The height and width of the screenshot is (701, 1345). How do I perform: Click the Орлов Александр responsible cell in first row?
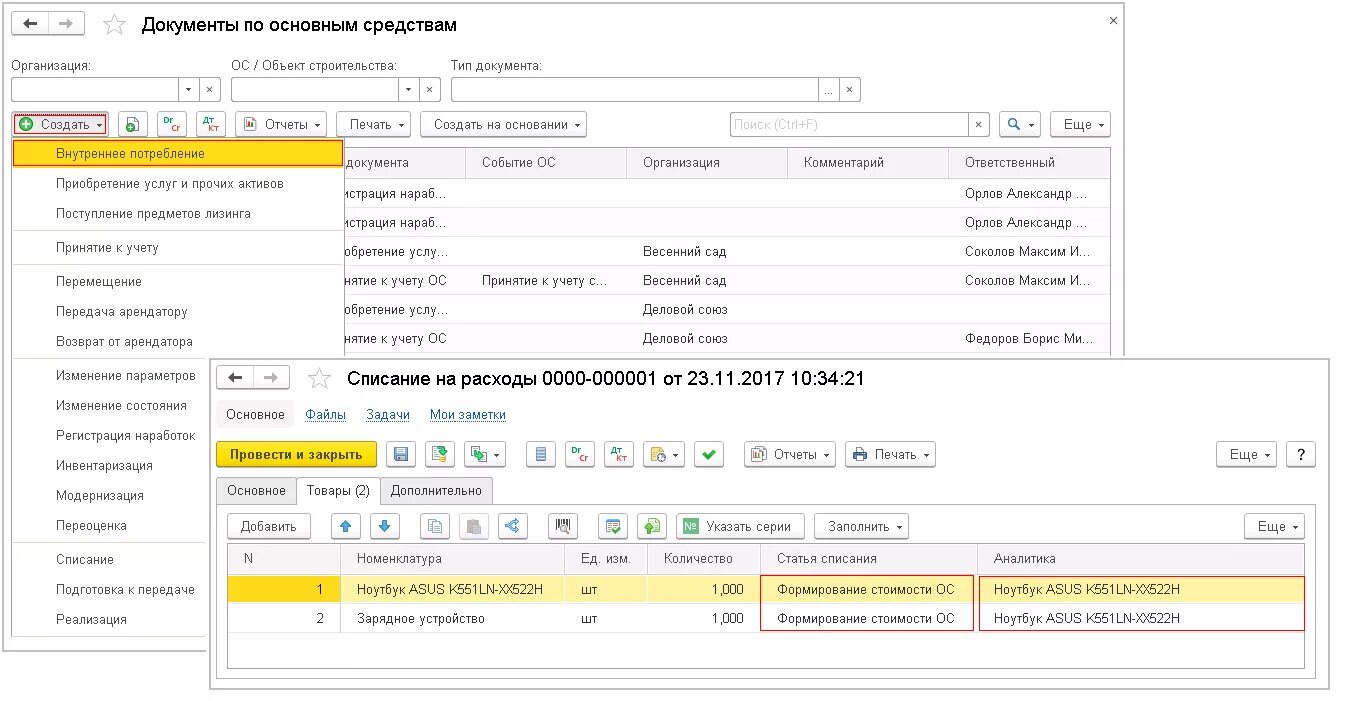tap(1029, 194)
